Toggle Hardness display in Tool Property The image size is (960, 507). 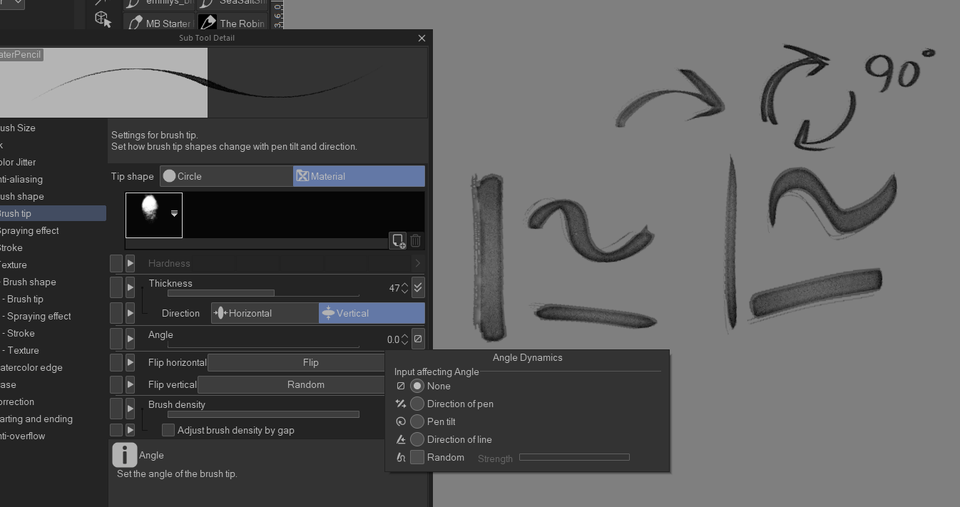[116, 263]
